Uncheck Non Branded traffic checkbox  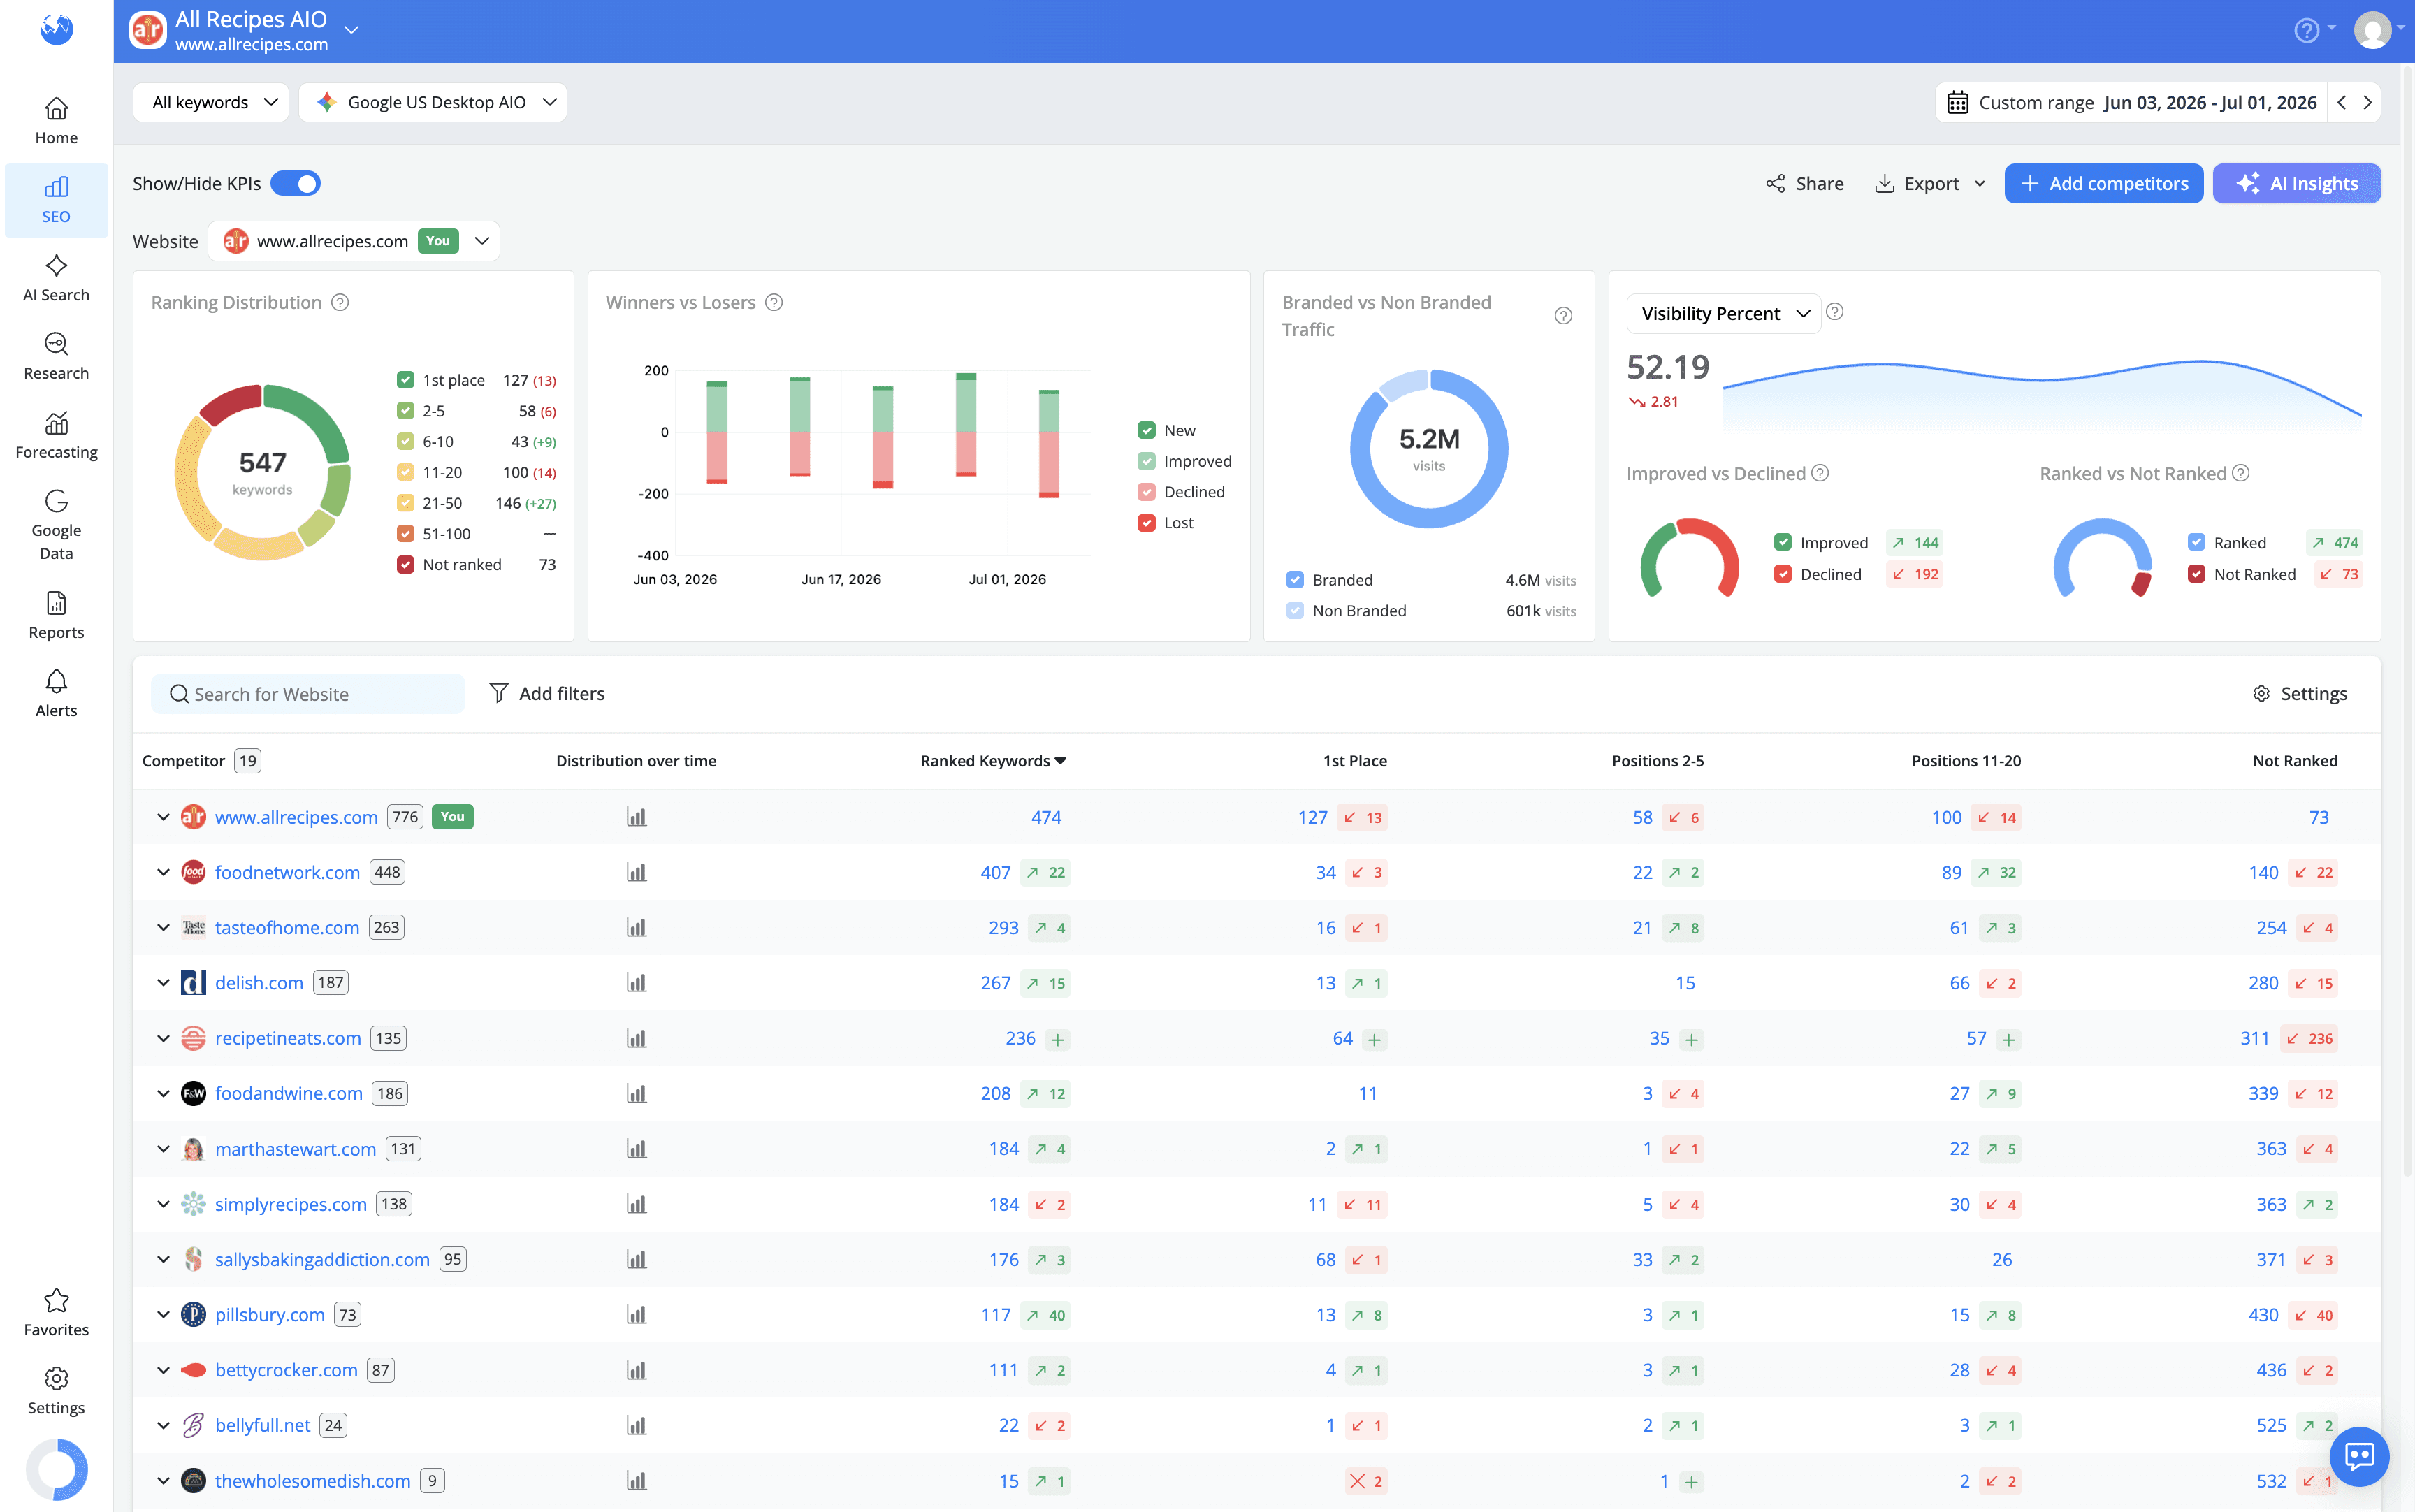[x=1295, y=610]
